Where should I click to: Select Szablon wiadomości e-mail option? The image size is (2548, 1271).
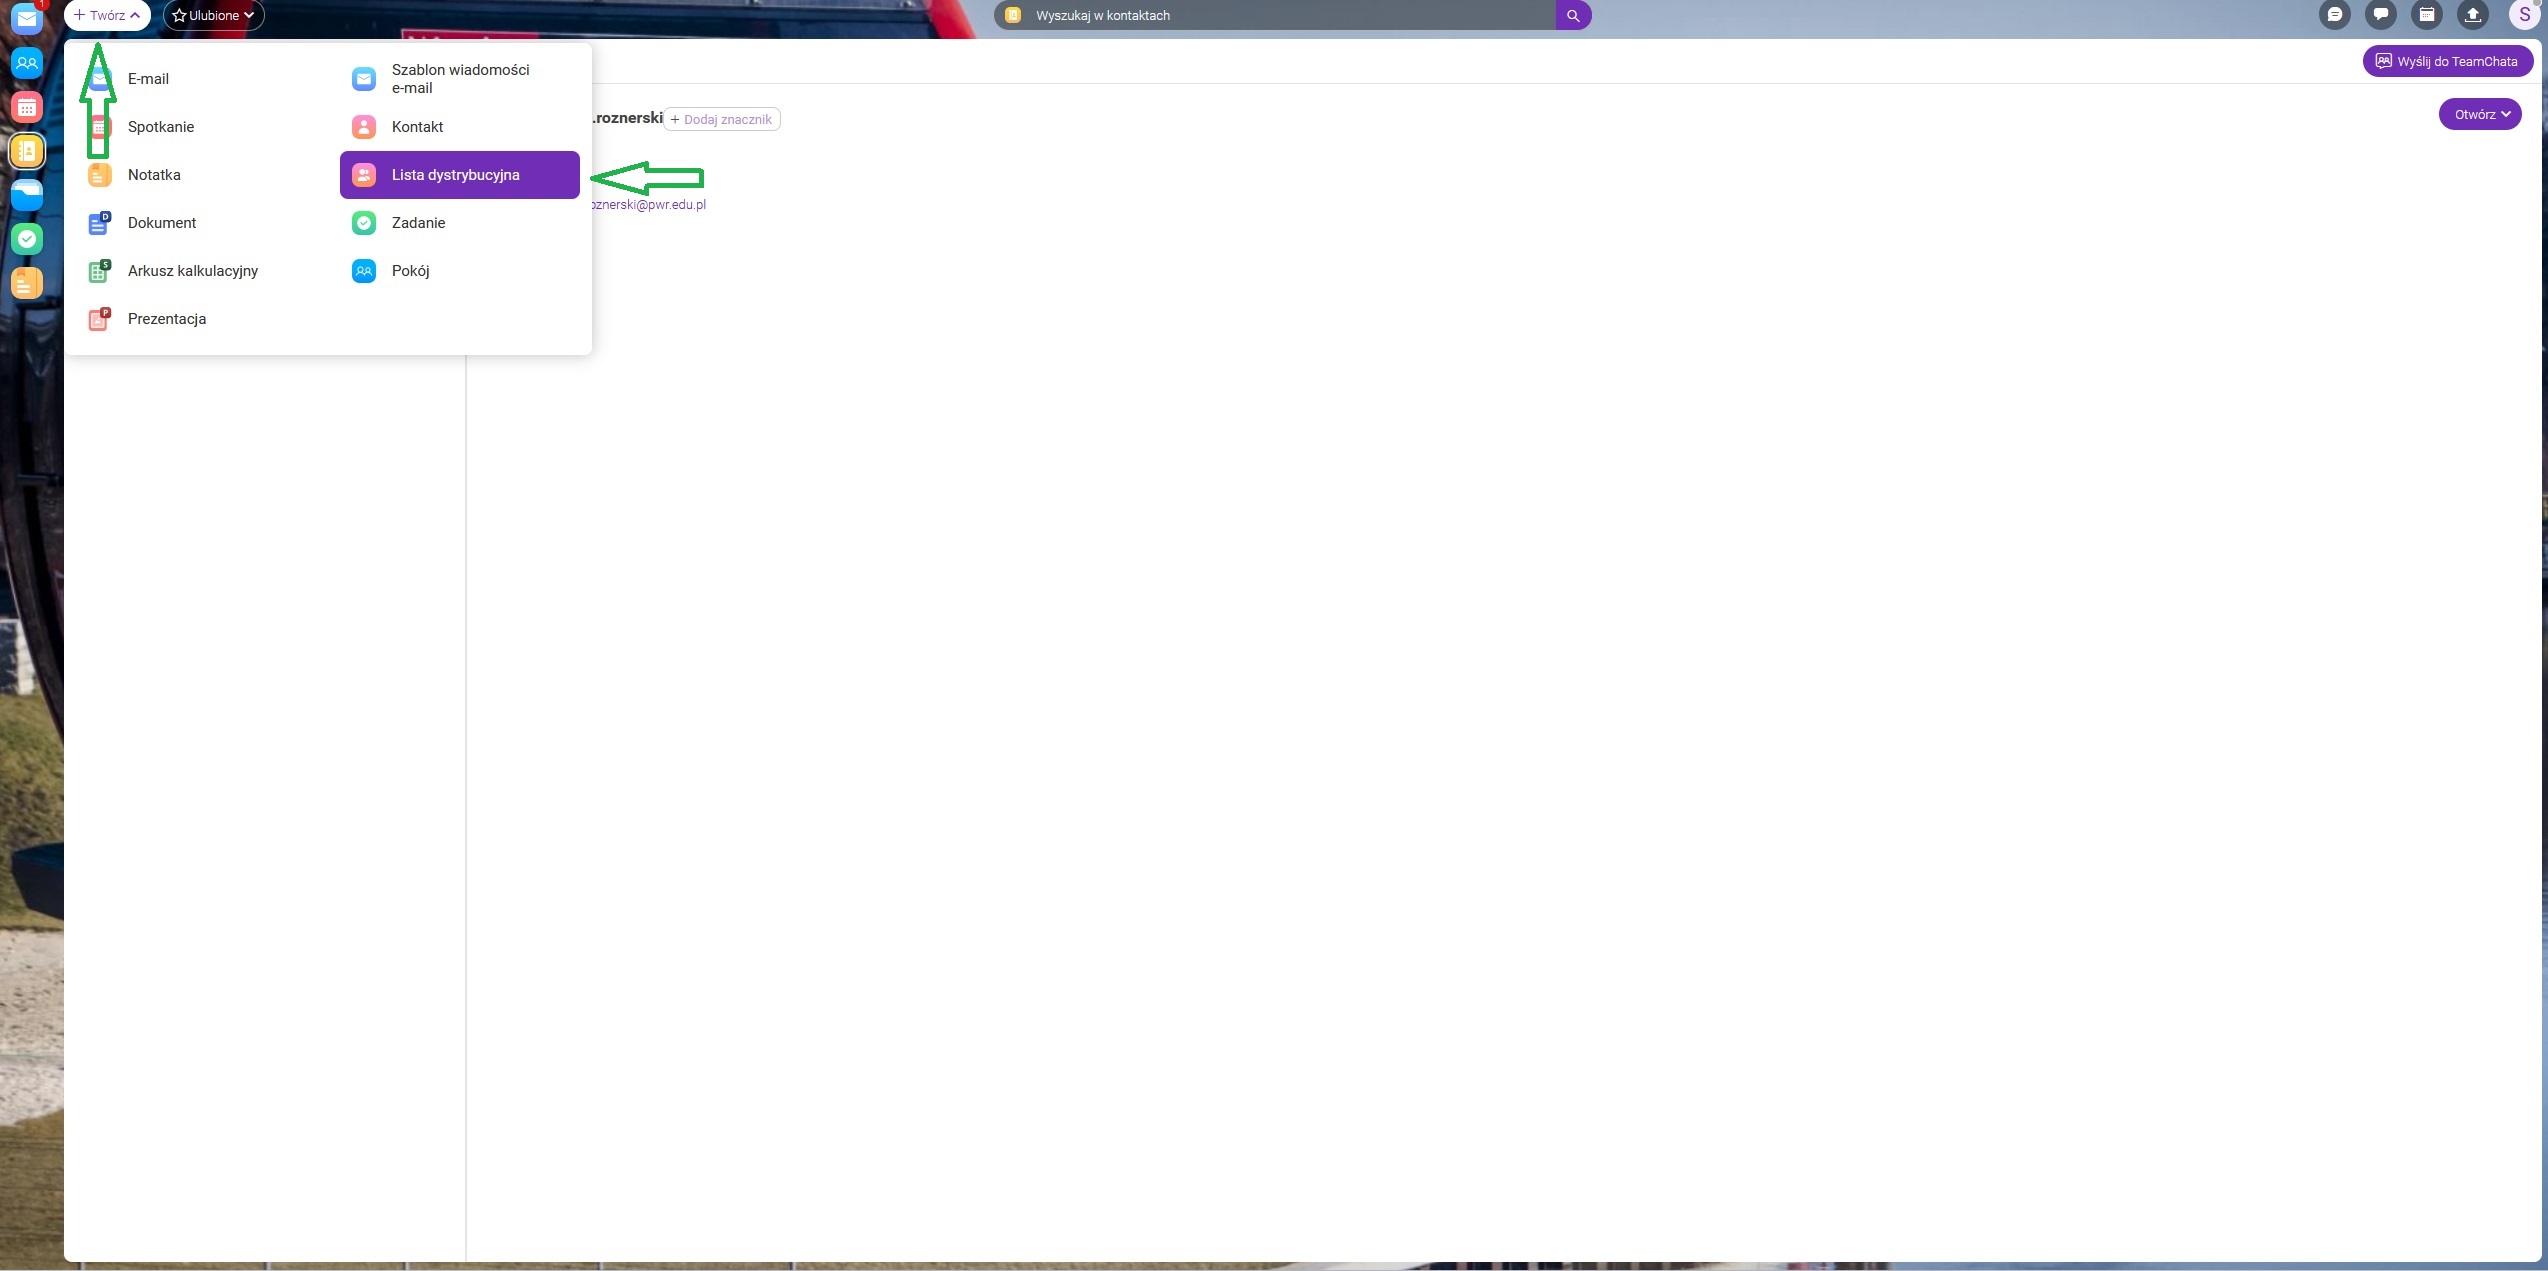(x=459, y=79)
